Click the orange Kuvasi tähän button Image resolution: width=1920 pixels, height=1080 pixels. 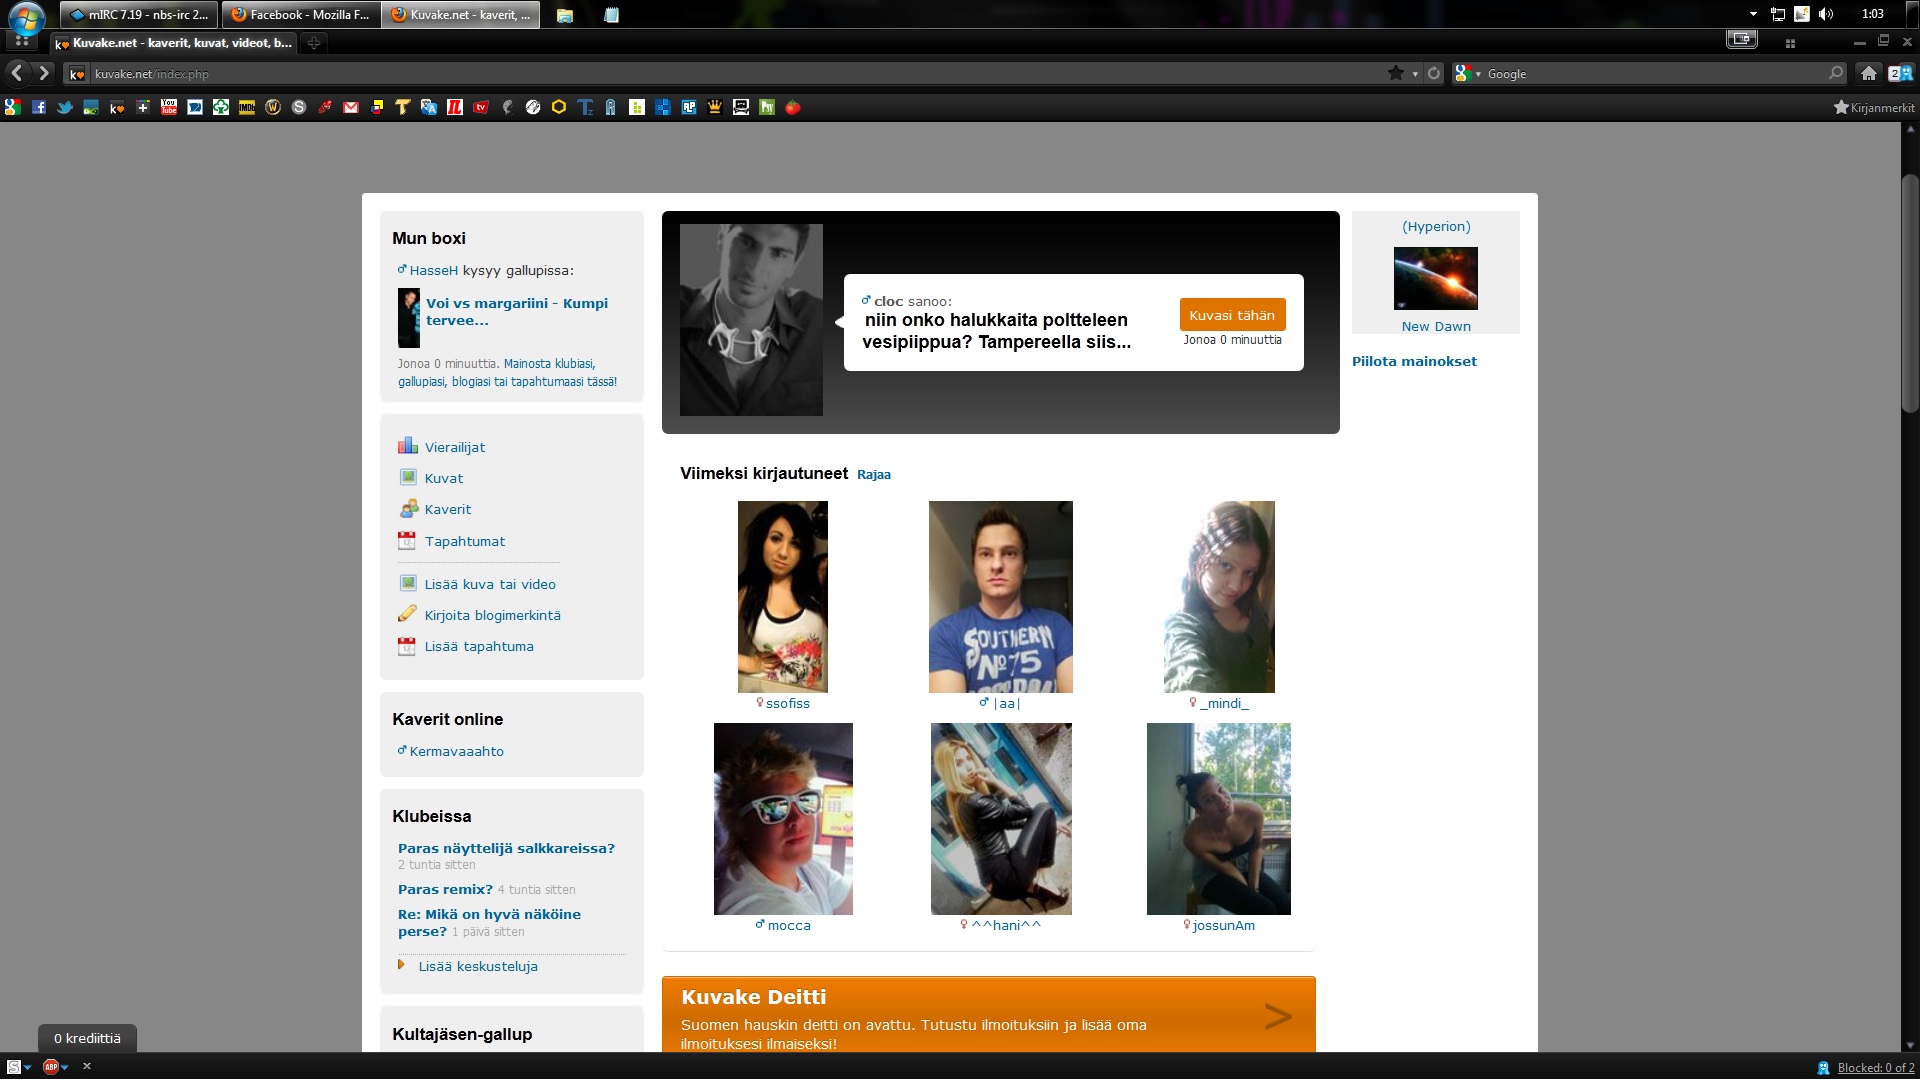pos(1232,315)
